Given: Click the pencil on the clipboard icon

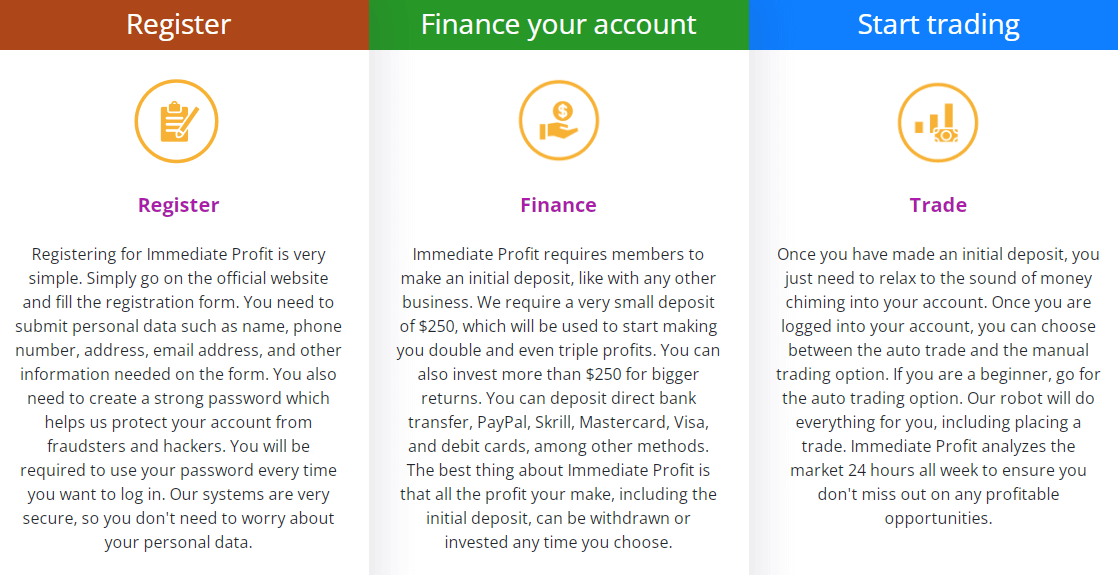Looking at the screenshot, I should pos(188,122).
